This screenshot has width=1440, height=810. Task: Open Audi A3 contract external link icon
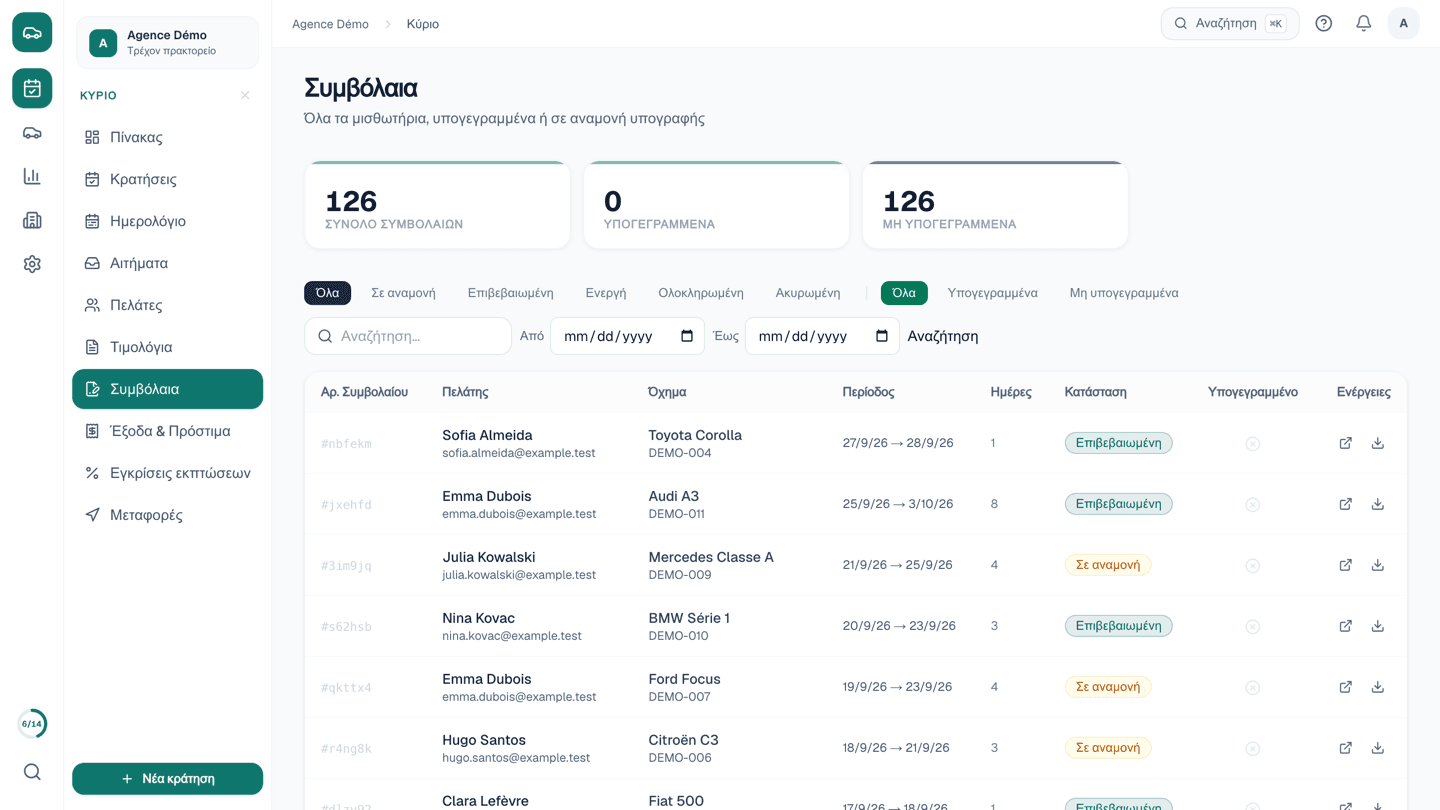[x=1346, y=504]
